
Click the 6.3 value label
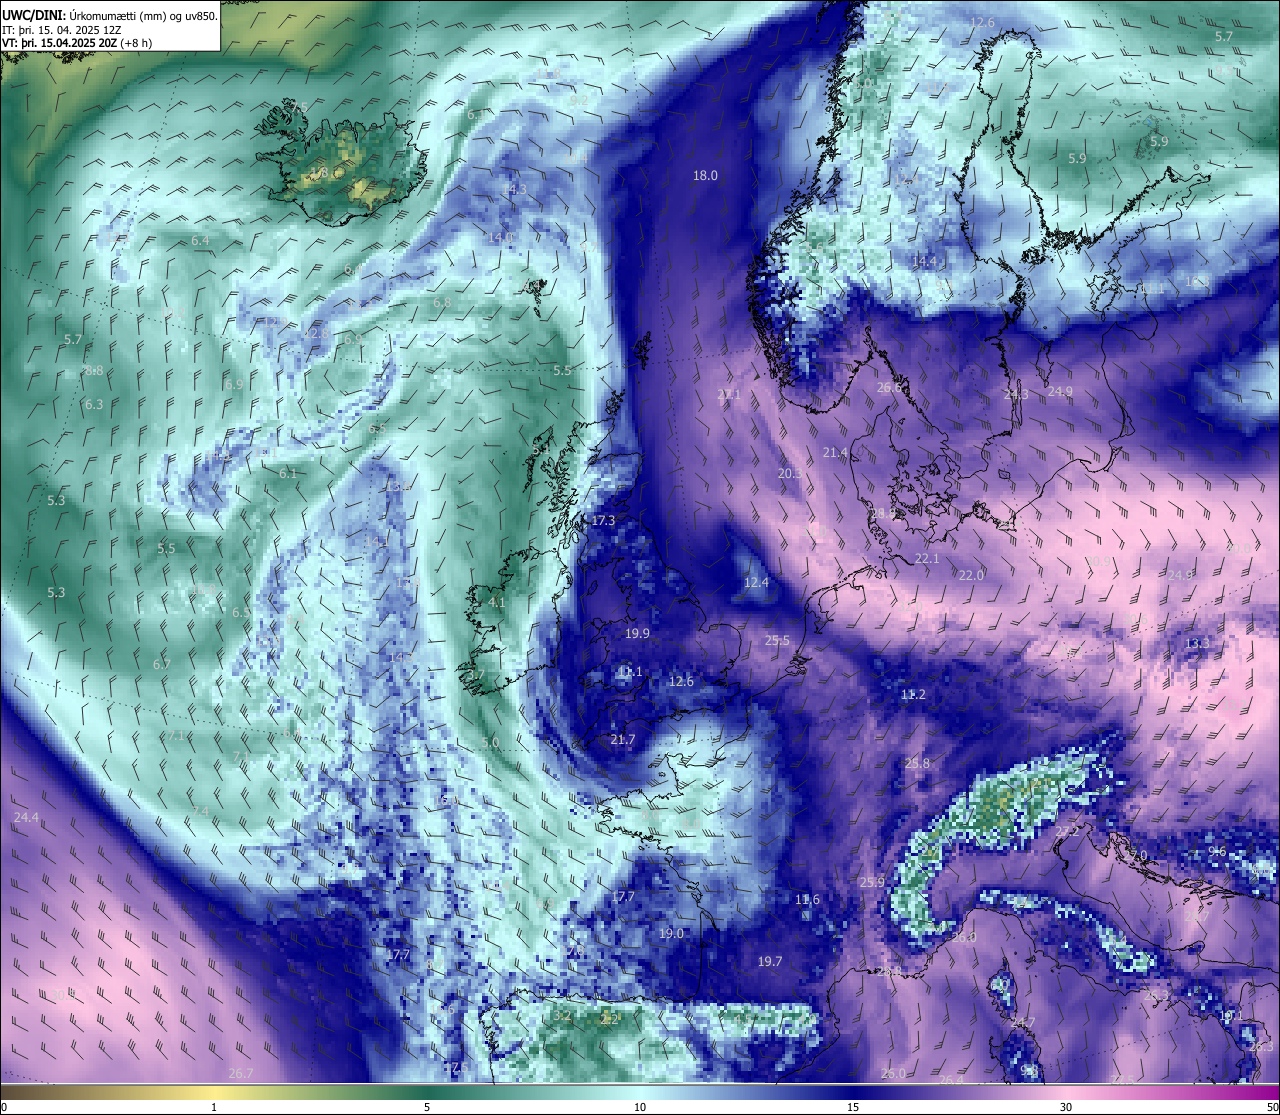tap(94, 404)
